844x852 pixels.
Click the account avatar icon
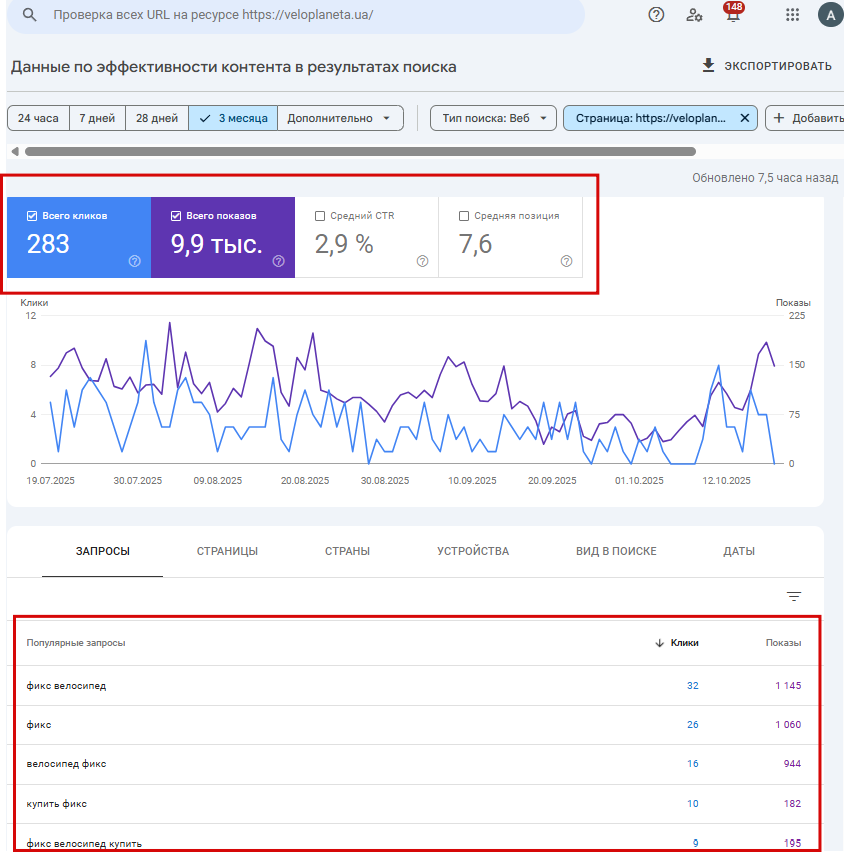tap(829, 15)
